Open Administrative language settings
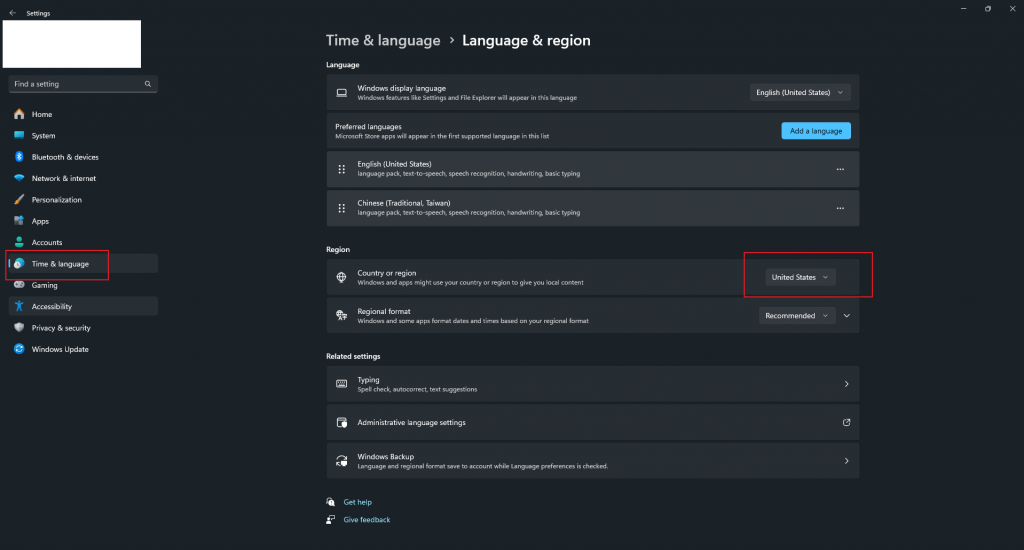The height and width of the screenshot is (550, 1024). pyautogui.click(x=592, y=423)
